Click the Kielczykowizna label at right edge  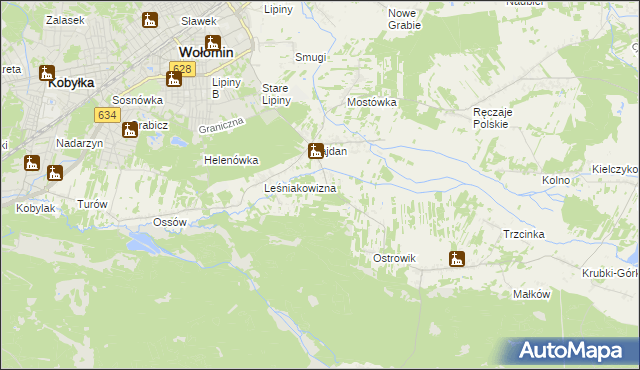[x=615, y=169]
